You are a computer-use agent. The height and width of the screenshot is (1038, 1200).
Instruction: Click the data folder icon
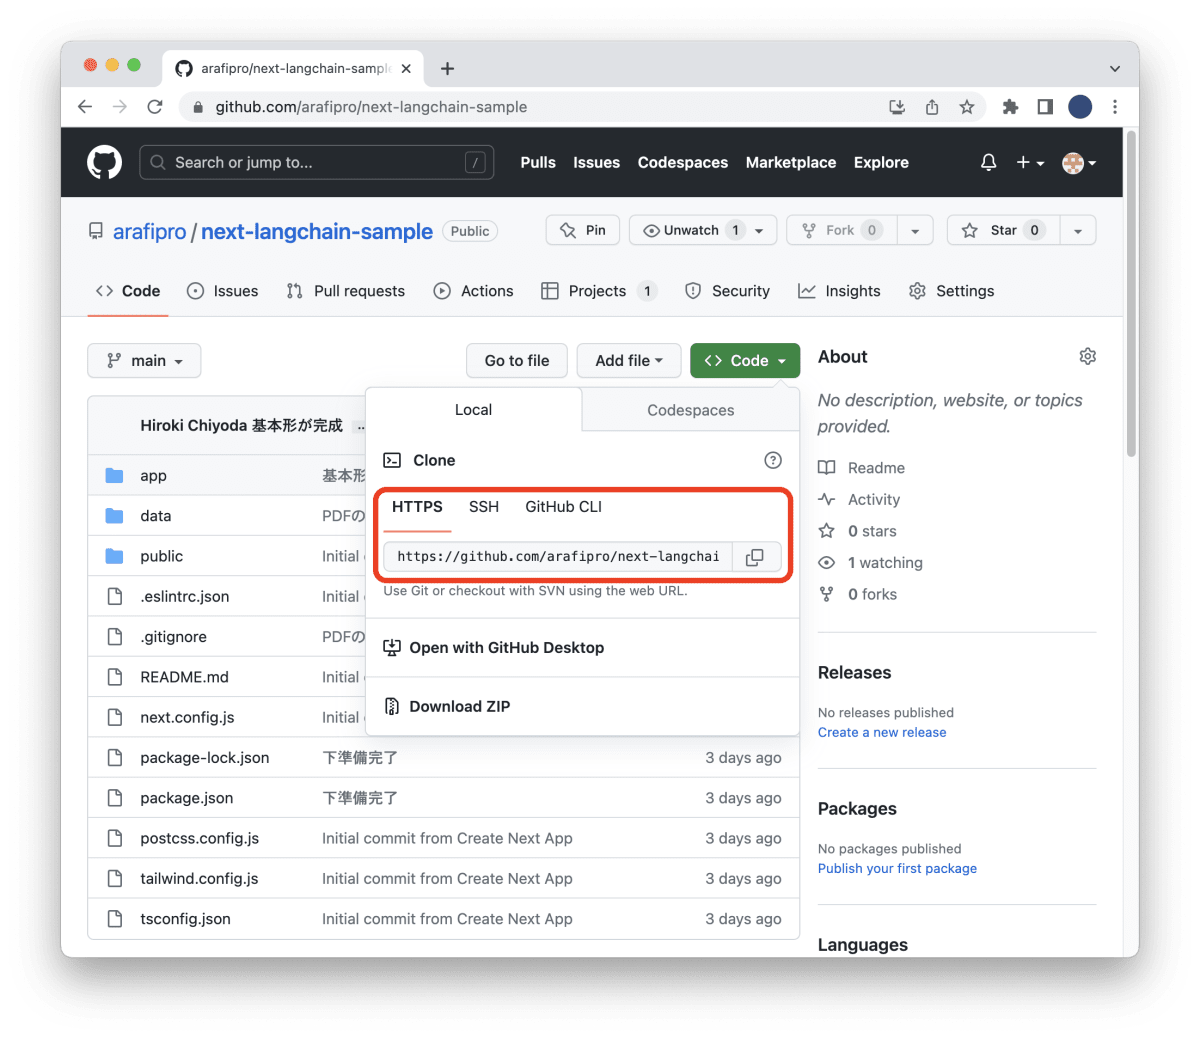[x=114, y=516]
